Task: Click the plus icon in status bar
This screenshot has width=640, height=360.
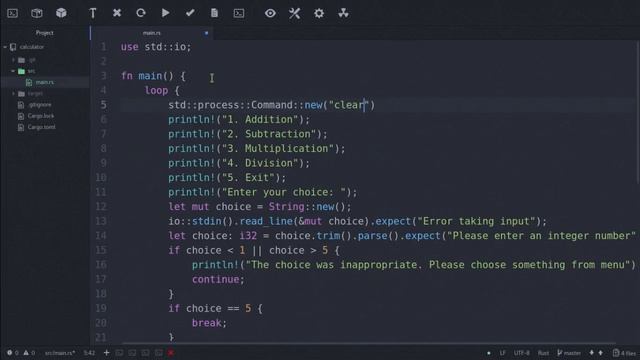Action: 107,353
